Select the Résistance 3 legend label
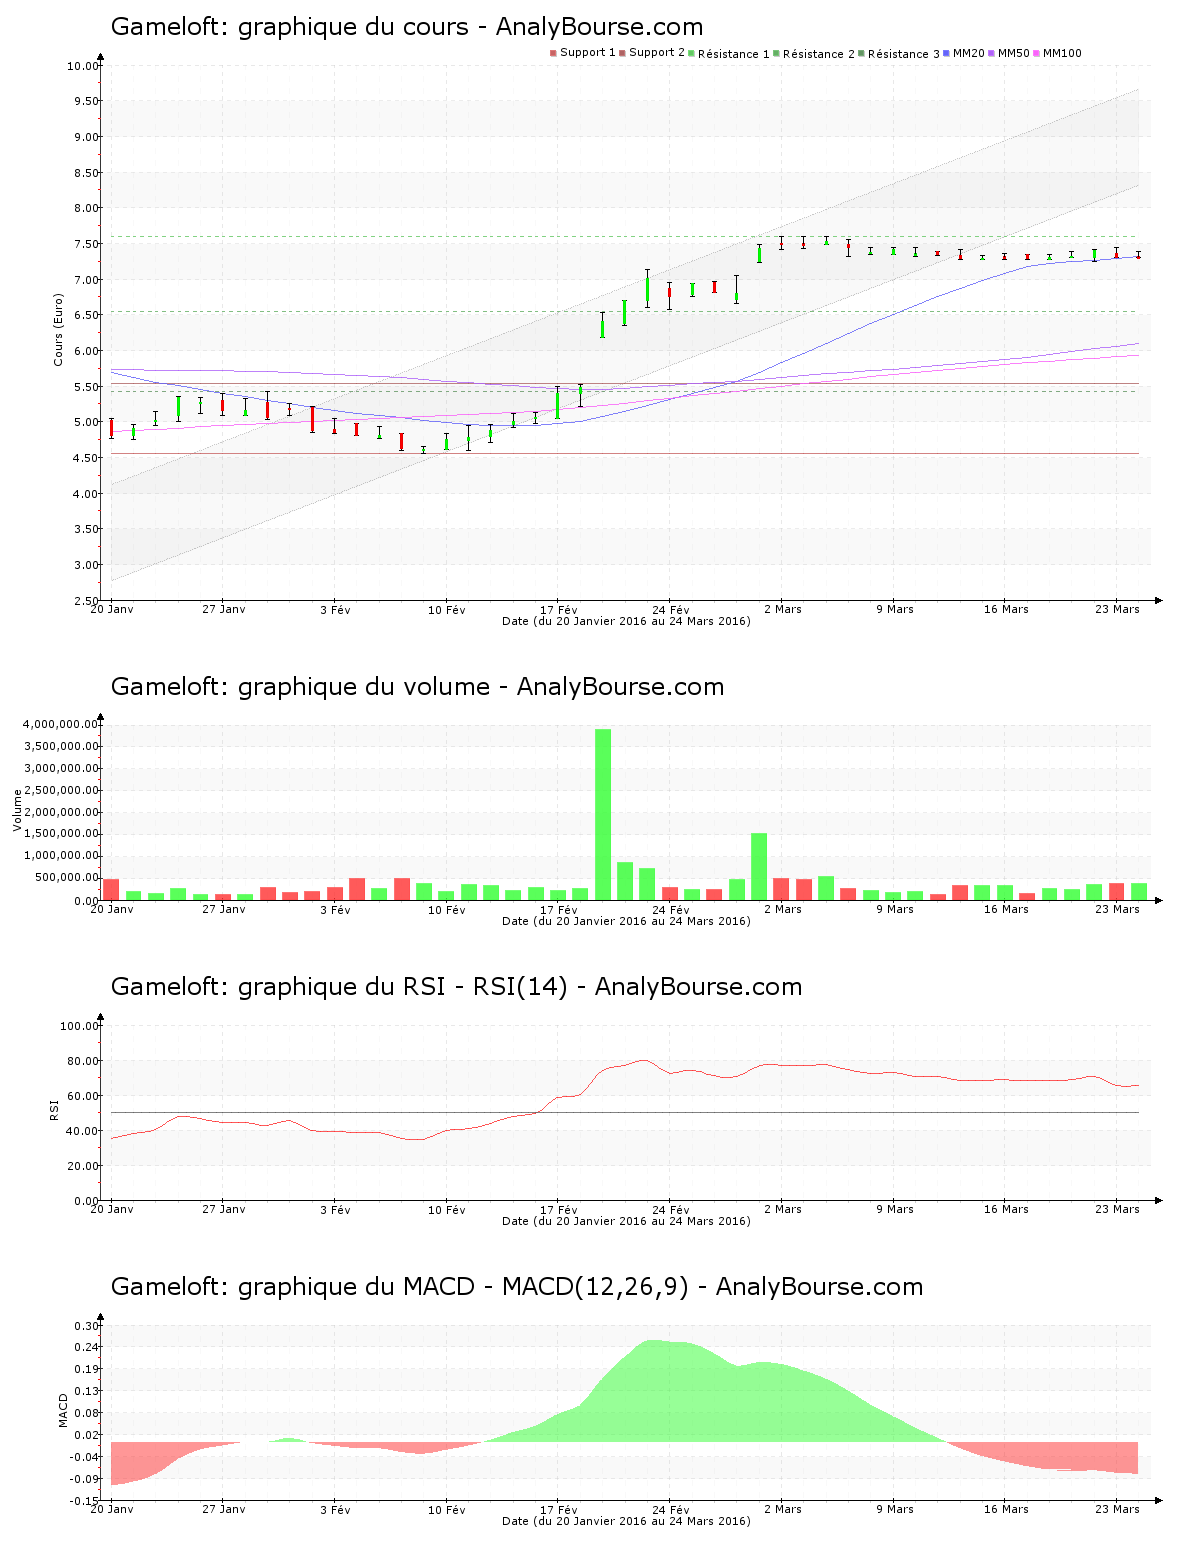This screenshot has height=1550, width=1200. [904, 54]
